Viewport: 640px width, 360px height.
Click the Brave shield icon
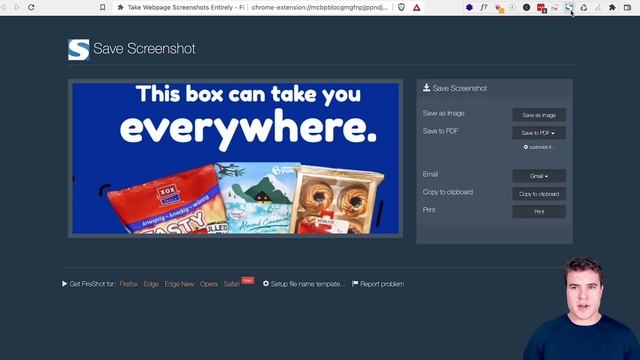pos(402,7)
